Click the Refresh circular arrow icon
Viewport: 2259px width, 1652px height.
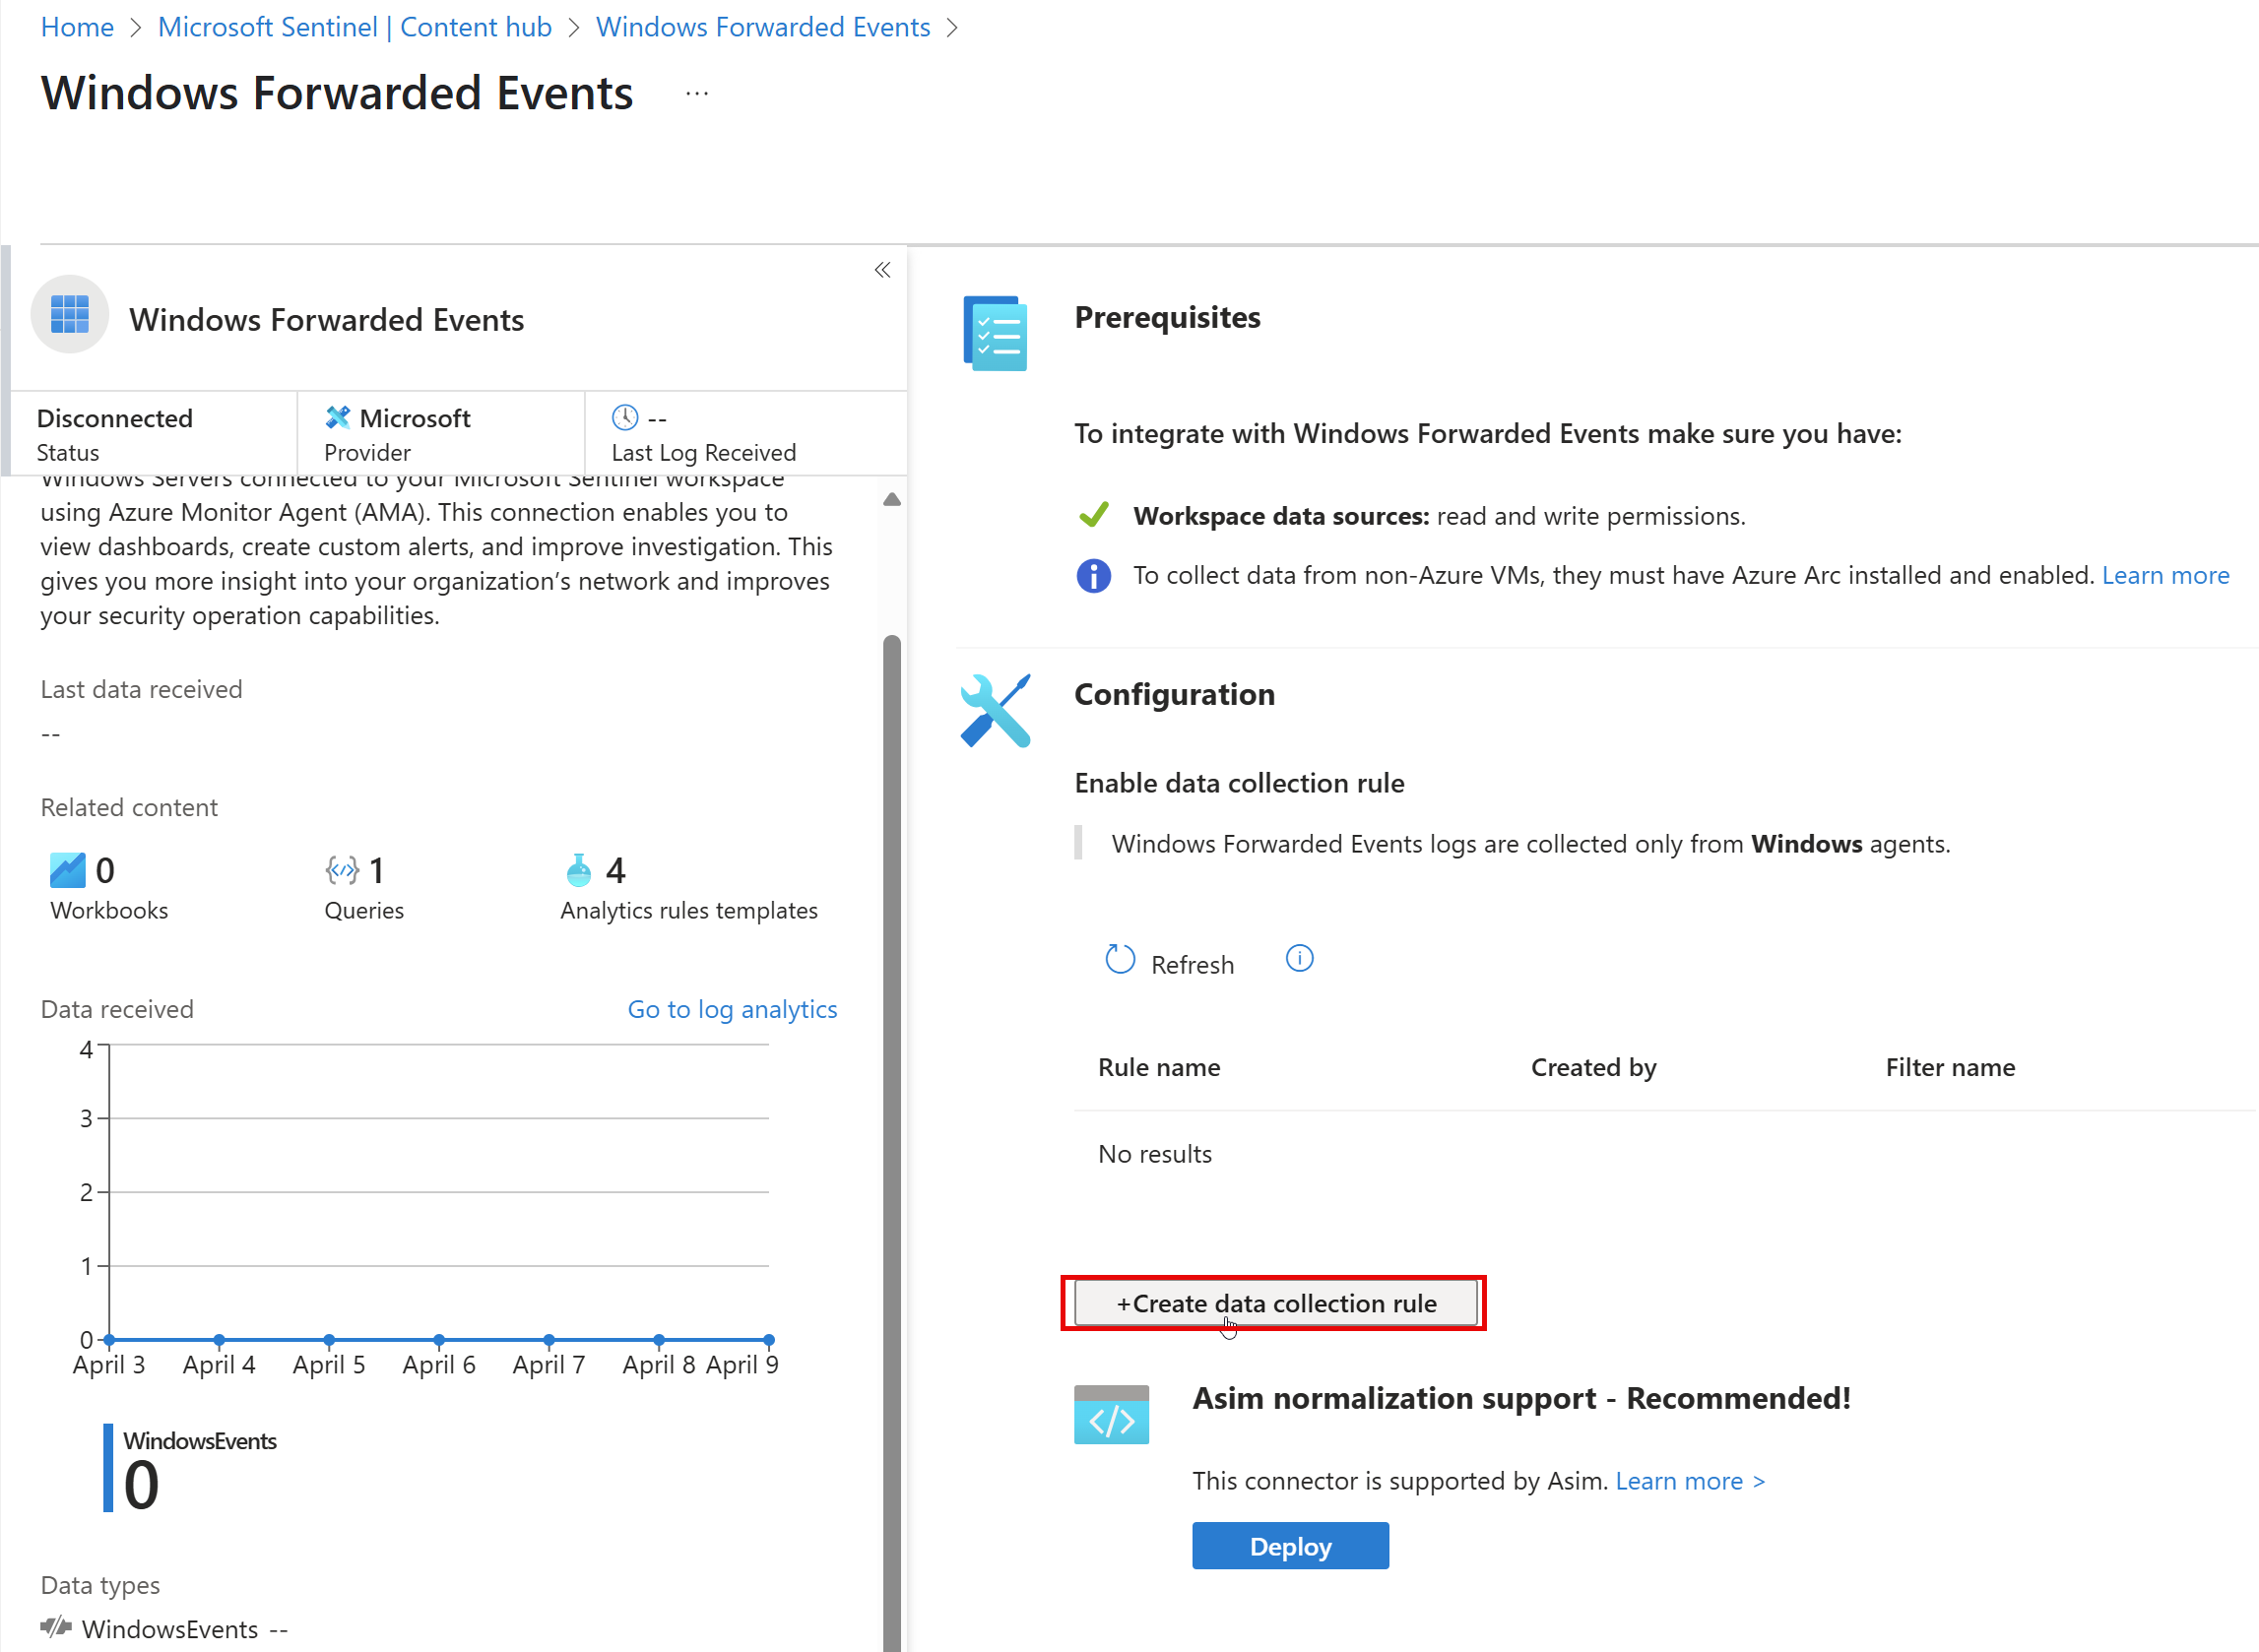[1119, 960]
